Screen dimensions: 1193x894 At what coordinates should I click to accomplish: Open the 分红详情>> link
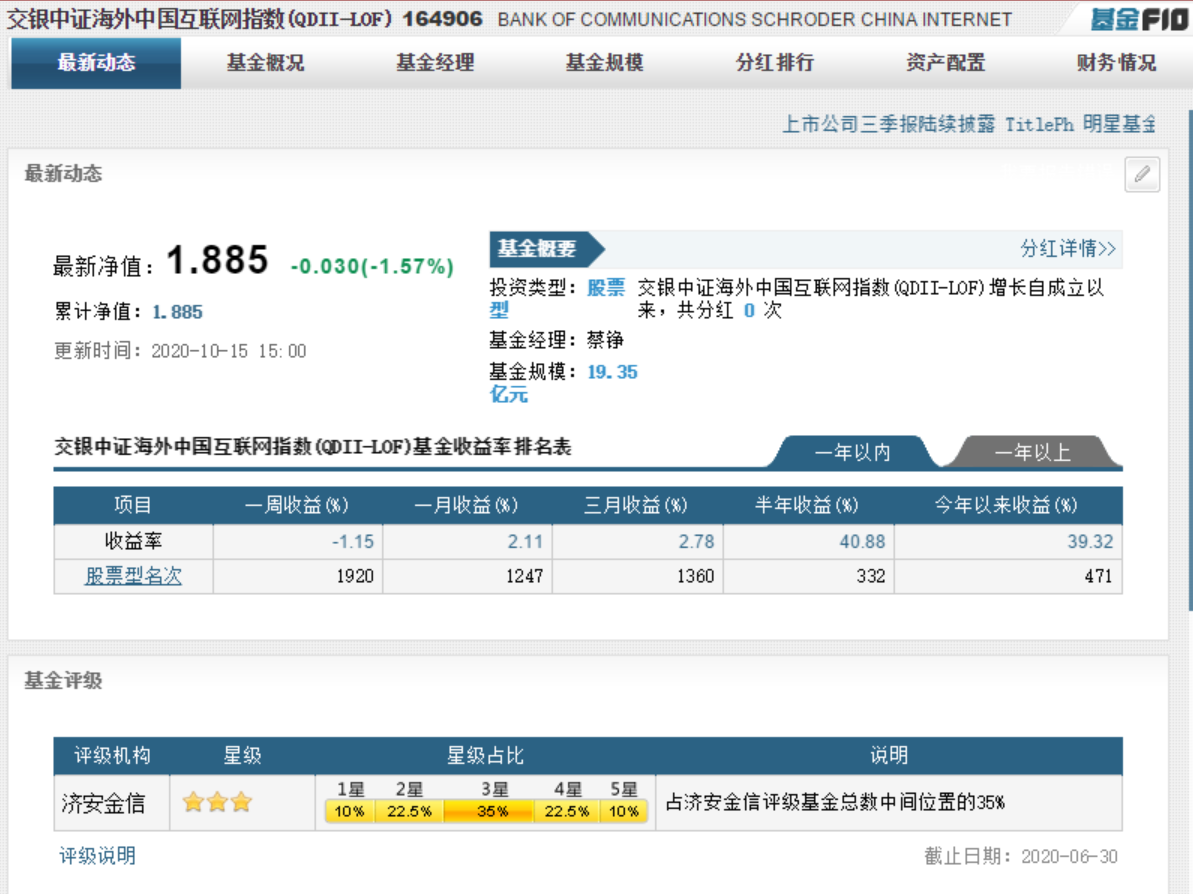[x=1067, y=249]
